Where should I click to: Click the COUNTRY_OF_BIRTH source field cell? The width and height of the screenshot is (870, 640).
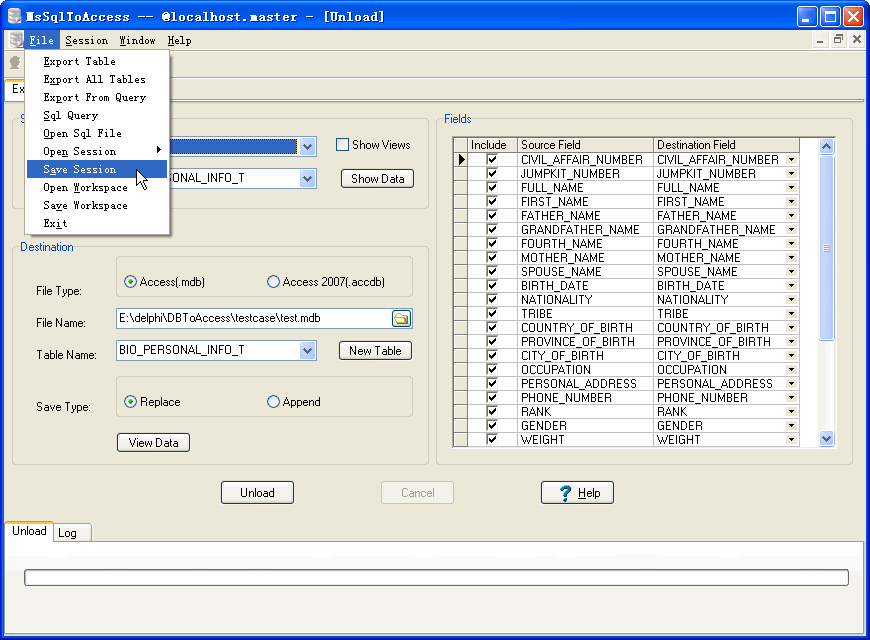[585, 327]
